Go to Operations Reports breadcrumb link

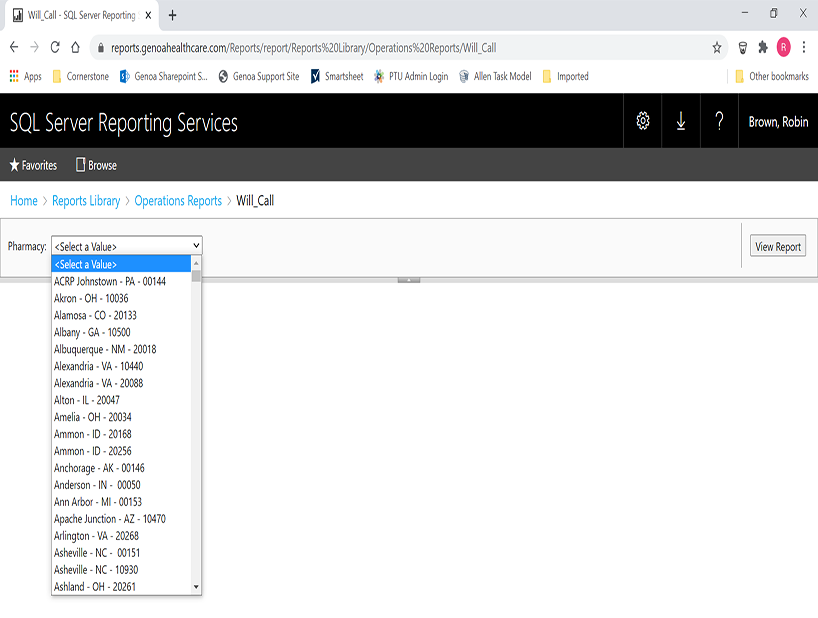coord(178,201)
